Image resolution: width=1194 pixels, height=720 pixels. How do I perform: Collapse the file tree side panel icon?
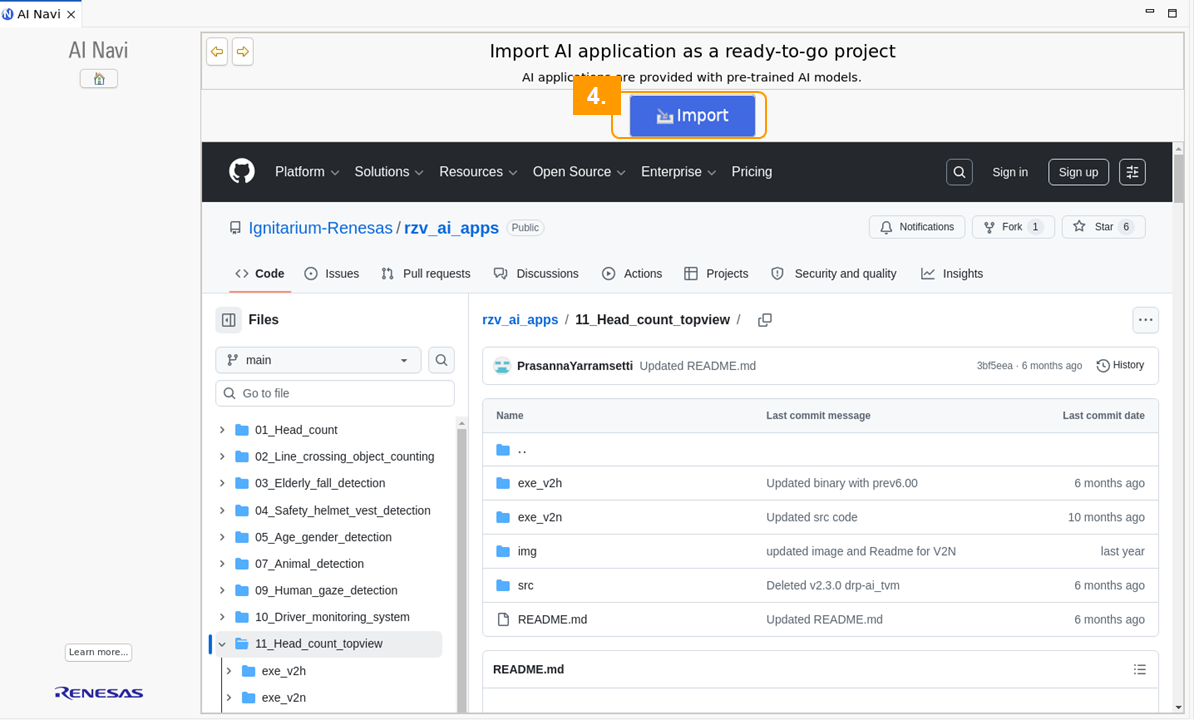(x=228, y=320)
